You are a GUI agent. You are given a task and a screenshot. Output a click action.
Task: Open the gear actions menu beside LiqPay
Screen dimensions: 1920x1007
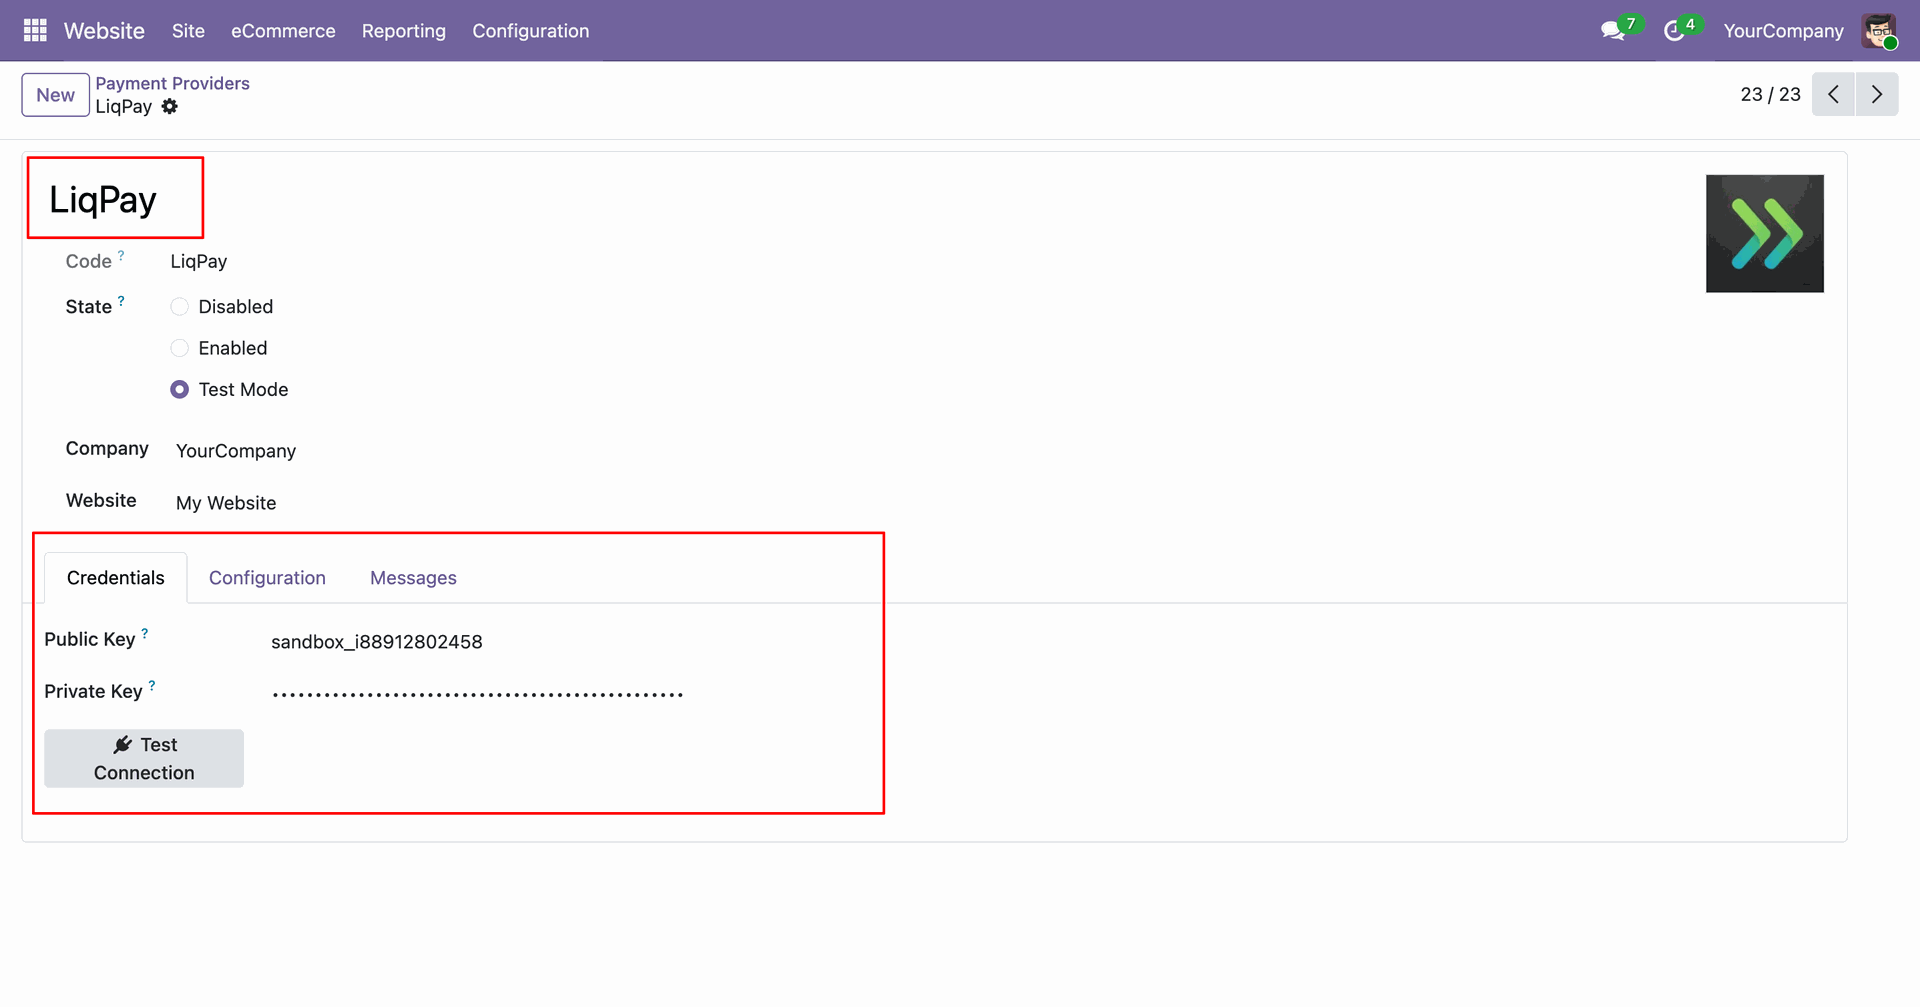[170, 106]
